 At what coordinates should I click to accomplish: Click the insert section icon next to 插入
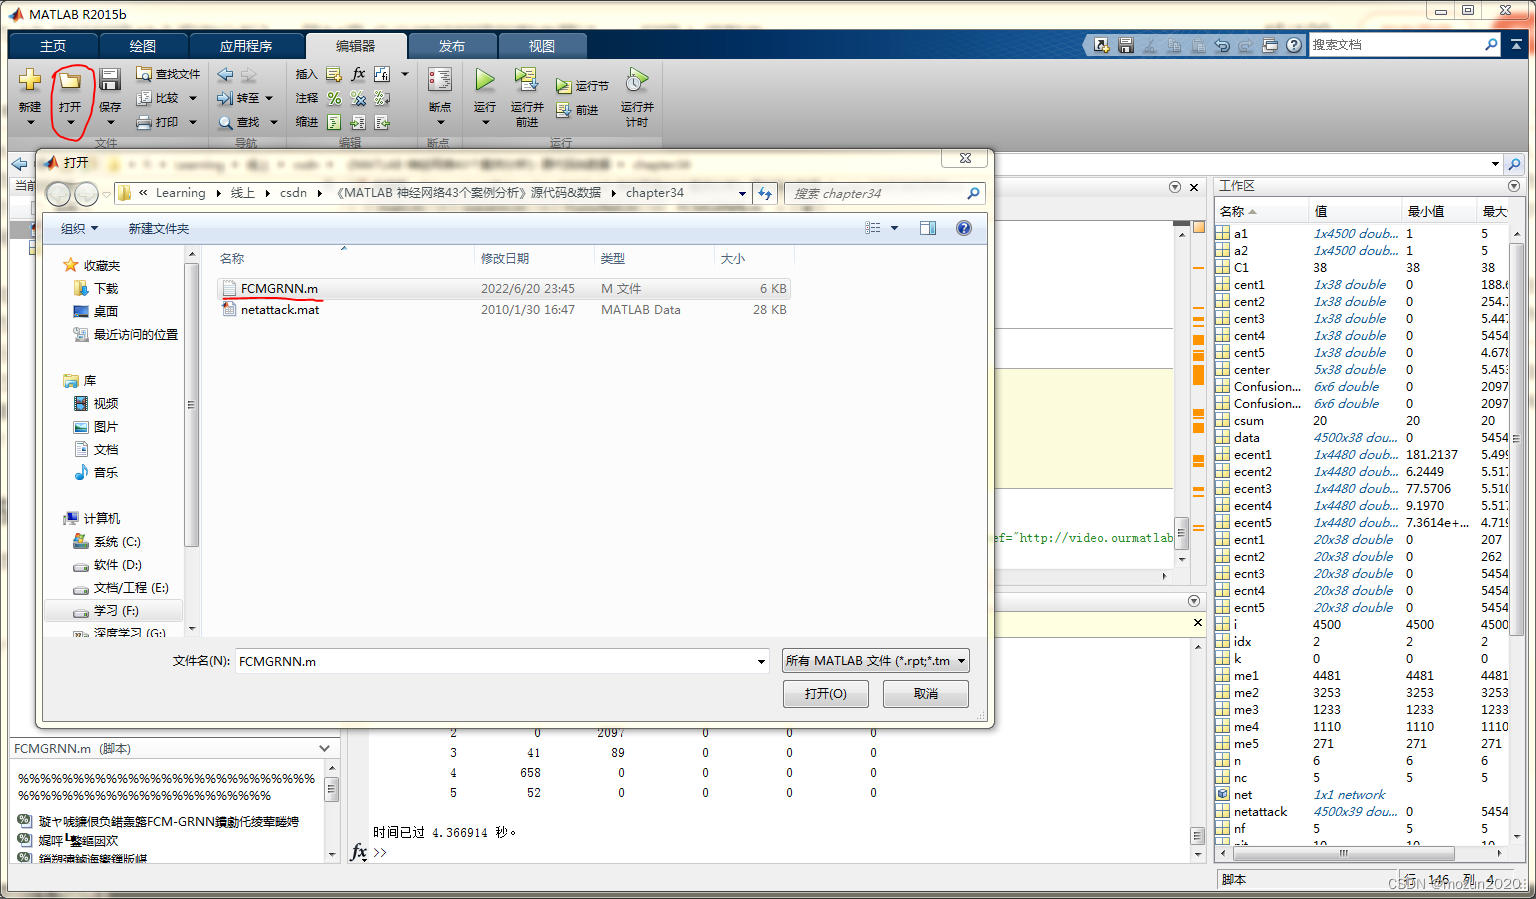[x=334, y=74]
